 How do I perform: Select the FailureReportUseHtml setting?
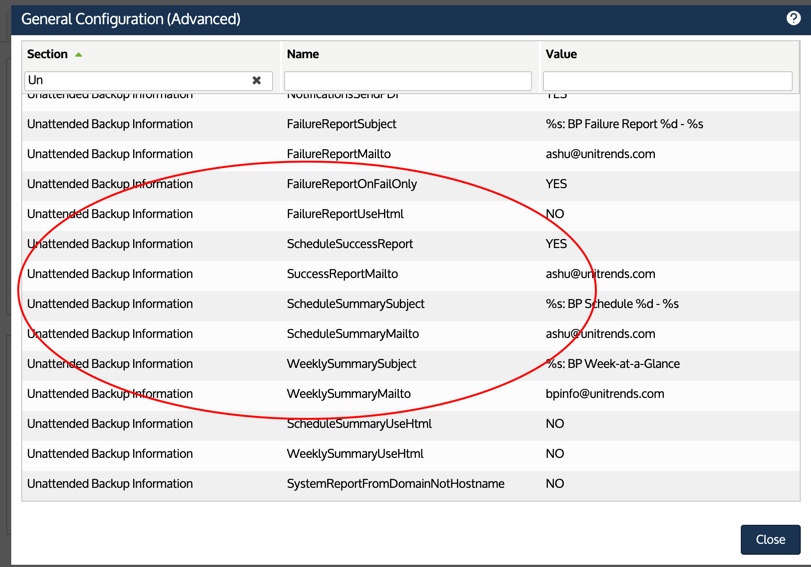point(345,214)
